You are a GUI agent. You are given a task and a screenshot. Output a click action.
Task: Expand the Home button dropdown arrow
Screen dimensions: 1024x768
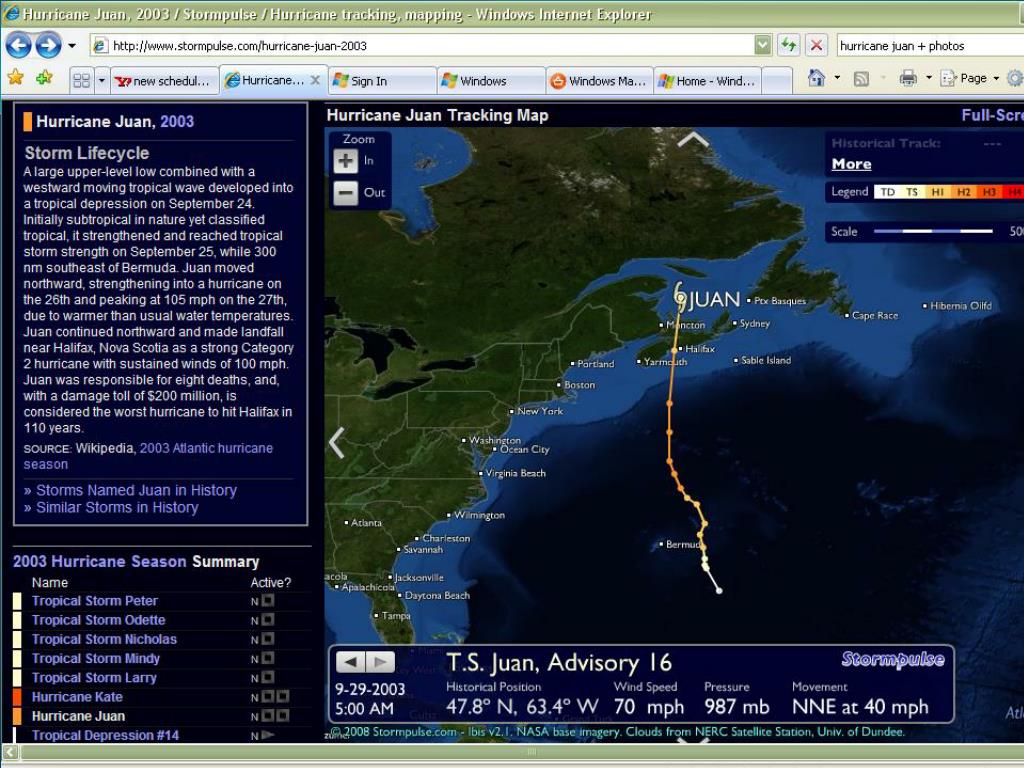pyautogui.click(x=837, y=78)
